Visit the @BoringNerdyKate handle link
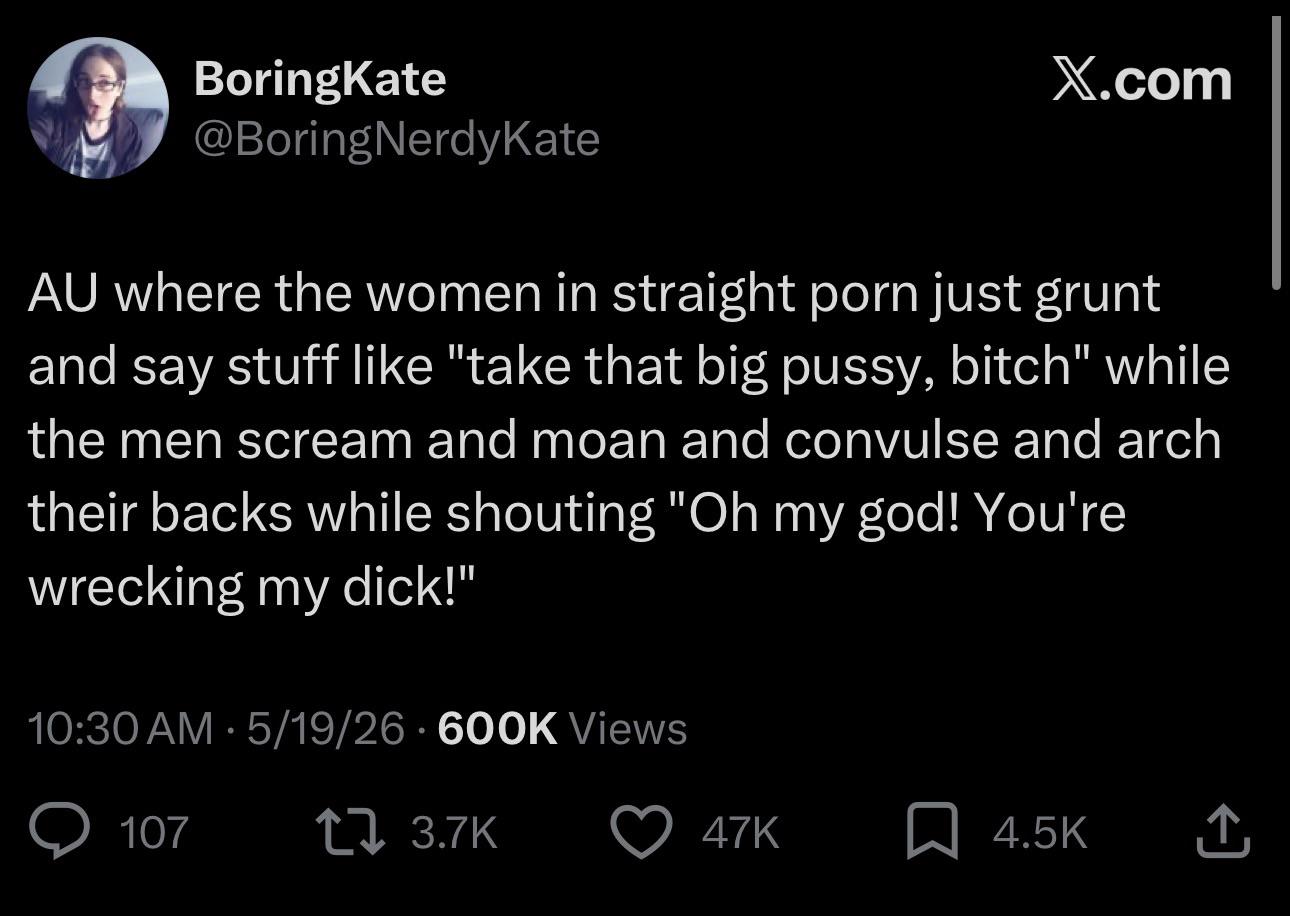Screen dimensions: 1290x916 coord(396,139)
